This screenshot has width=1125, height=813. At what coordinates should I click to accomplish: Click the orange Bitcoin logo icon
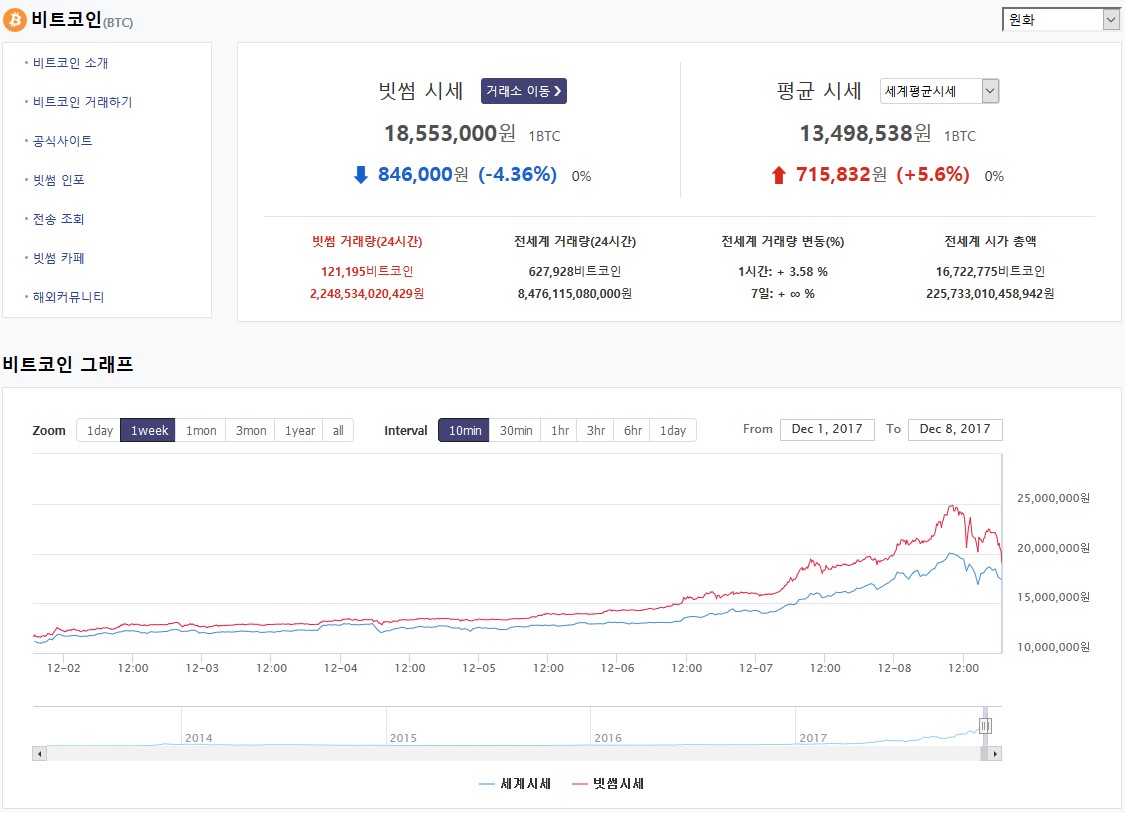coord(15,19)
